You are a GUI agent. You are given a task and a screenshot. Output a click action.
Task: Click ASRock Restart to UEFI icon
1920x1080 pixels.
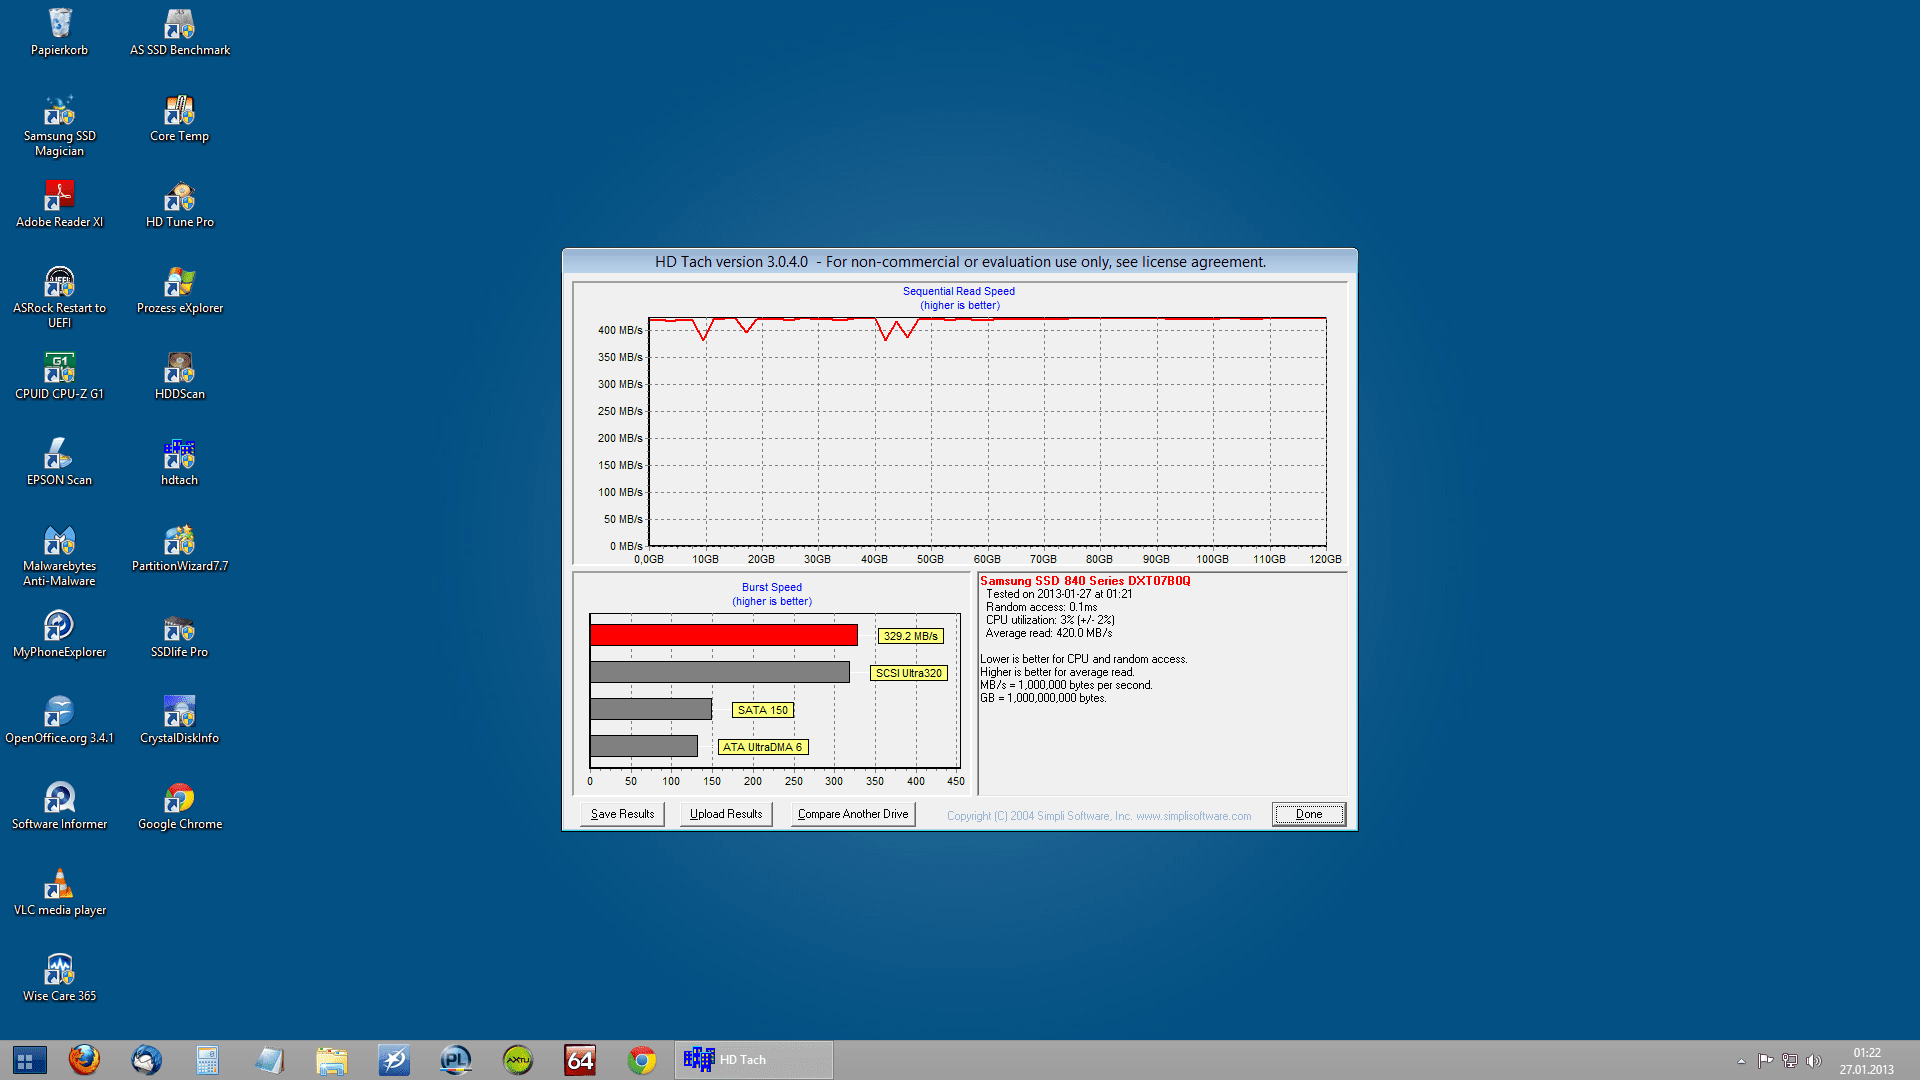(x=59, y=298)
